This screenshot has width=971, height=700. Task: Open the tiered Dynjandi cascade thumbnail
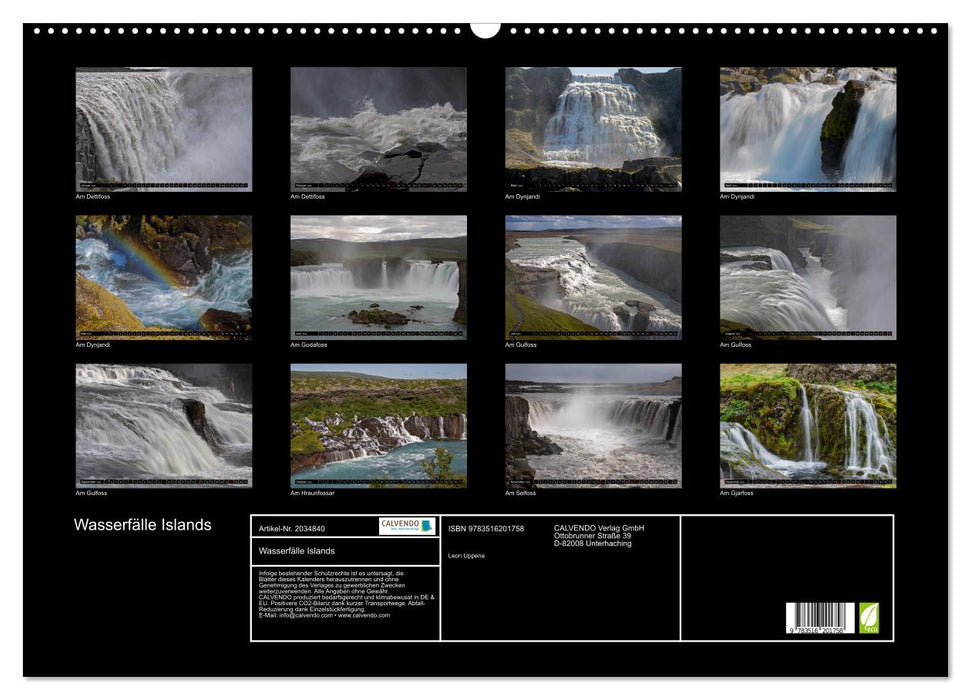point(593,129)
